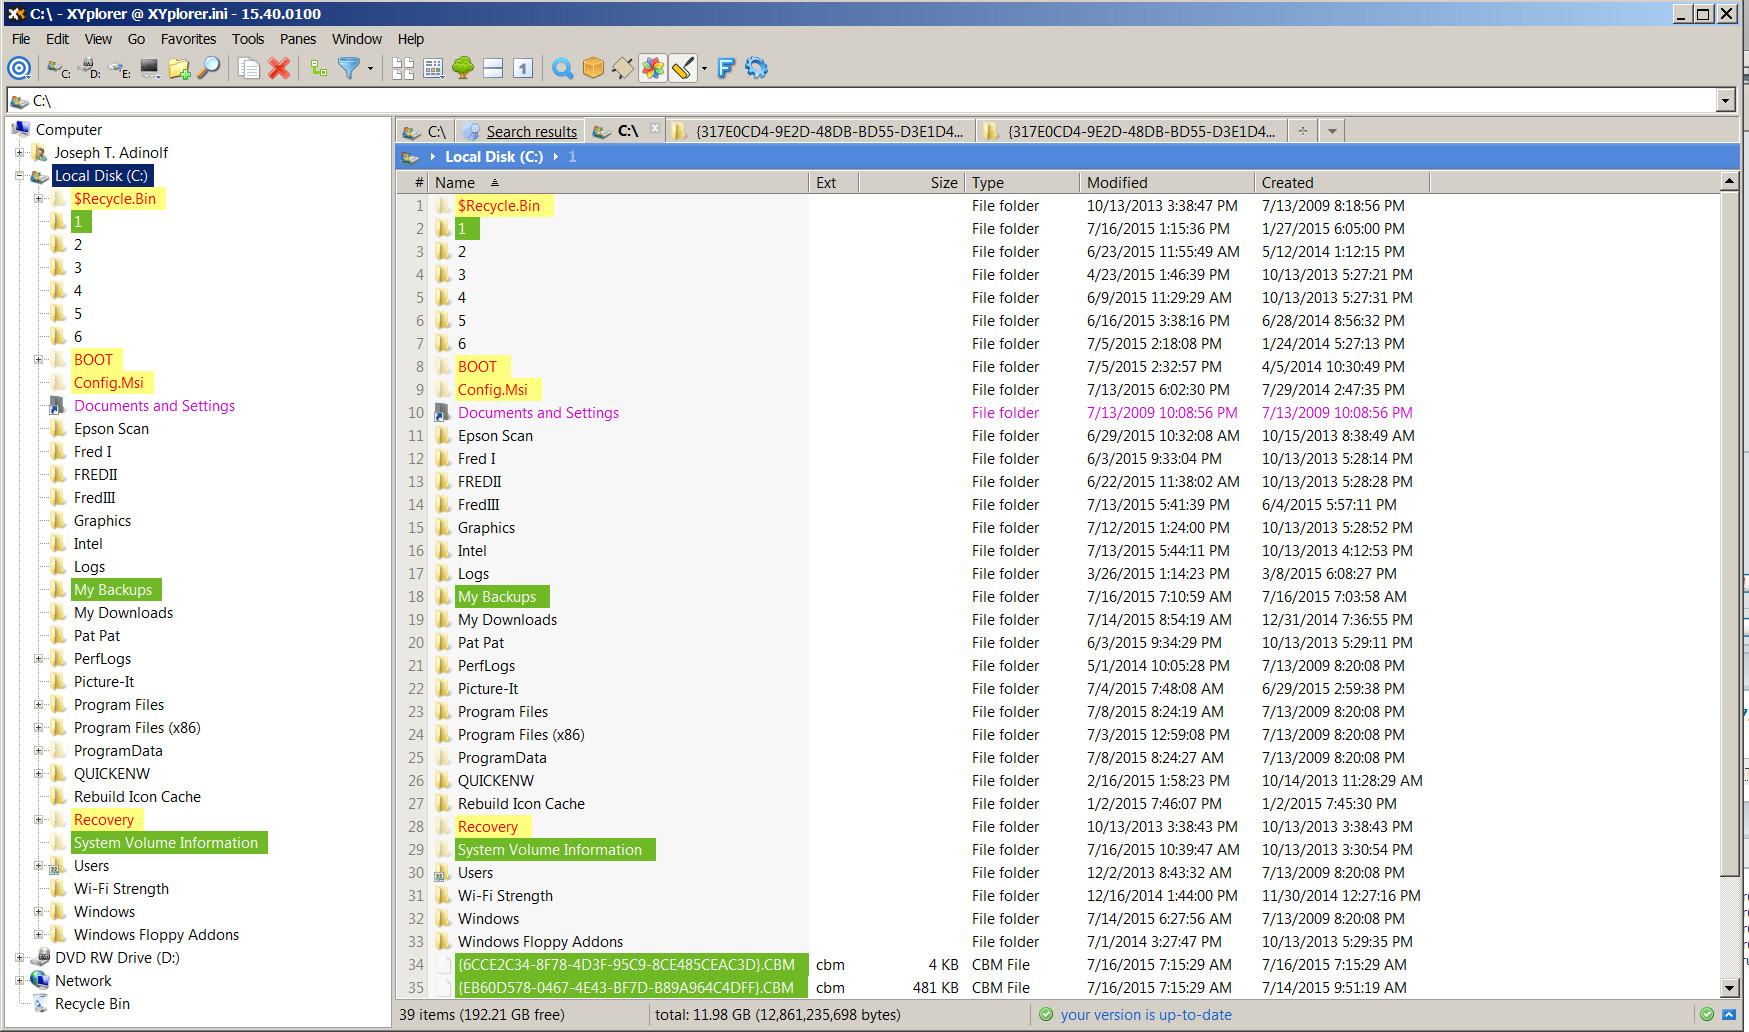Screen dimensions: 1749x1032
Task: Click the branch view icon
Action: click(x=319, y=68)
